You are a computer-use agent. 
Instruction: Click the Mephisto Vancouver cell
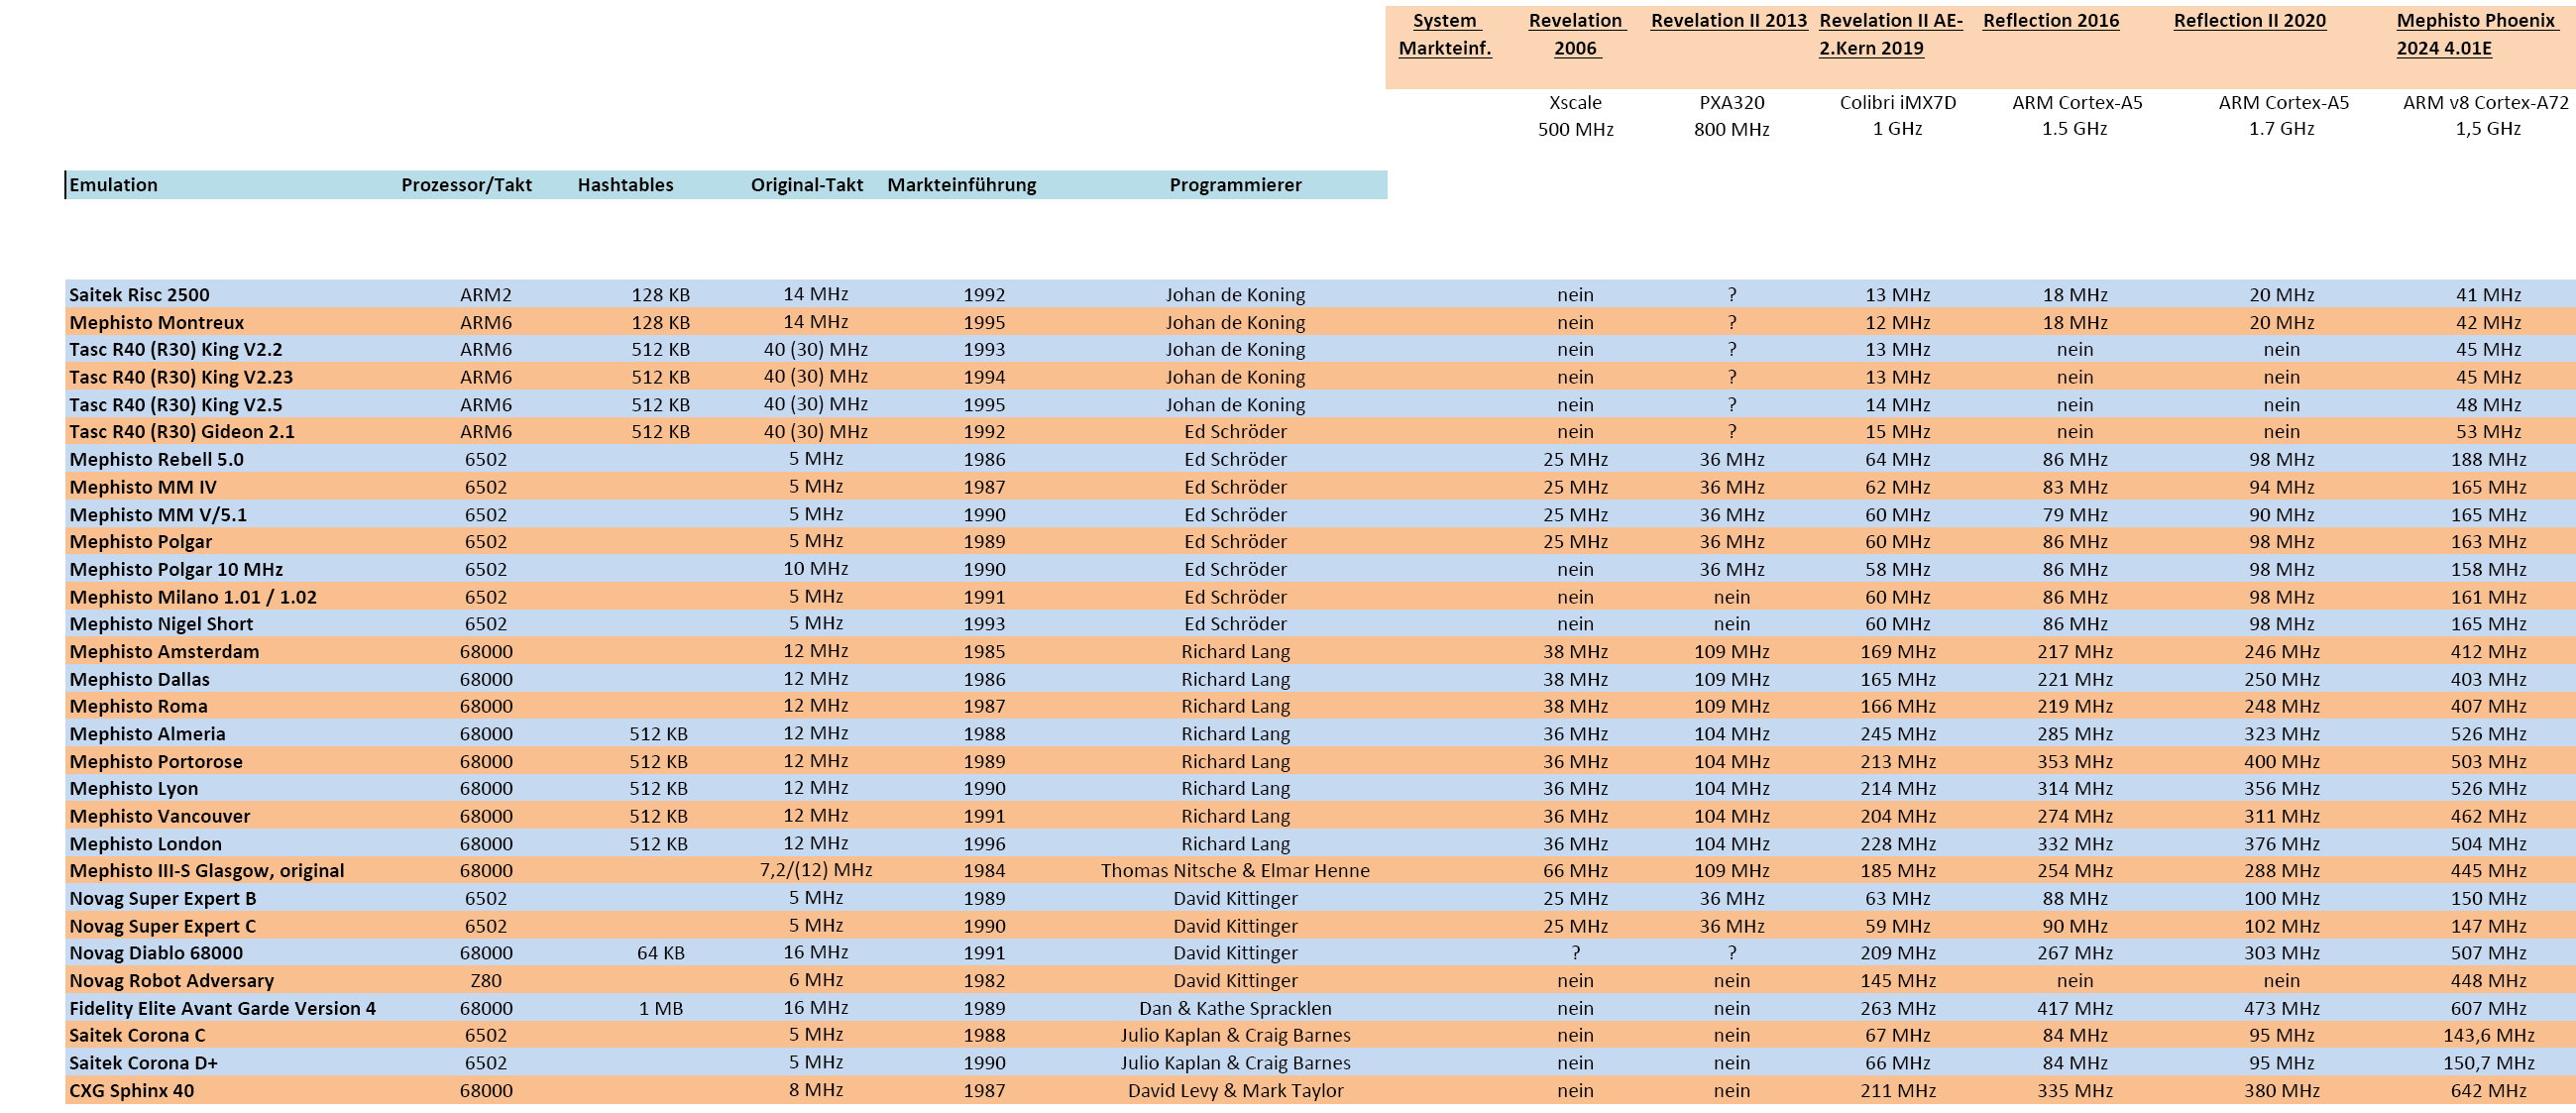(x=159, y=816)
